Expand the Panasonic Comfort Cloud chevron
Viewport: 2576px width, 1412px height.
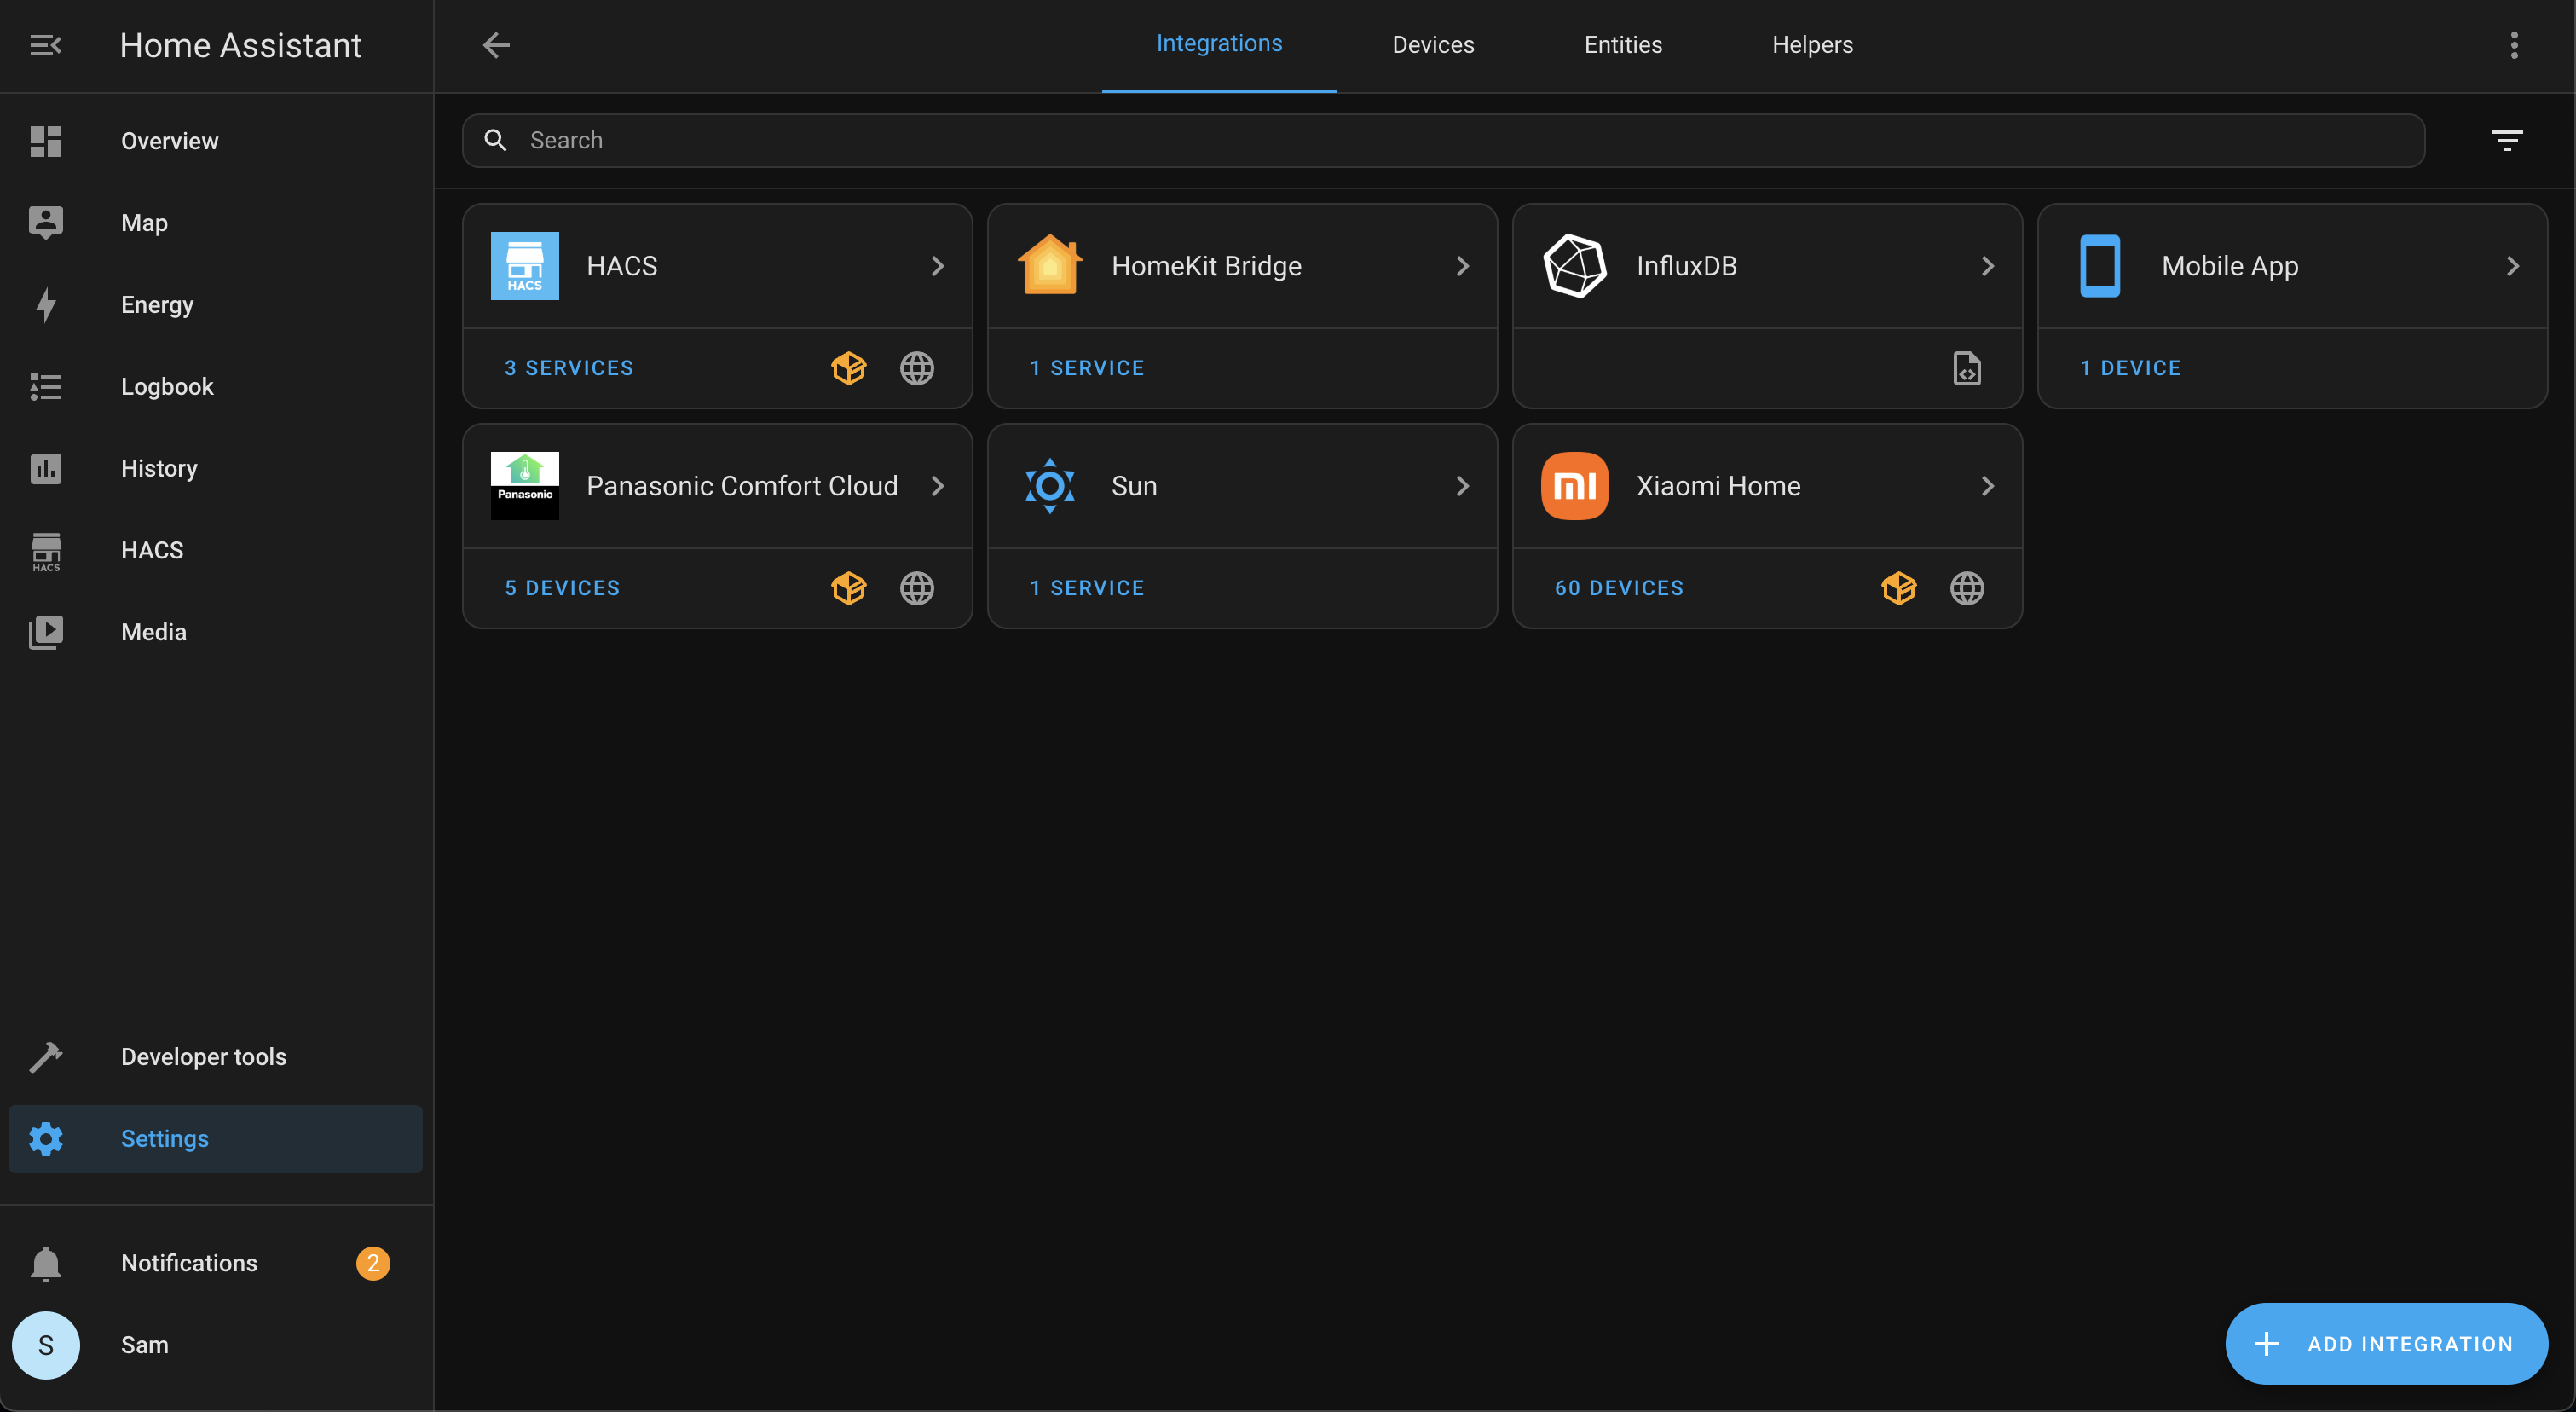[x=937, y=486]
